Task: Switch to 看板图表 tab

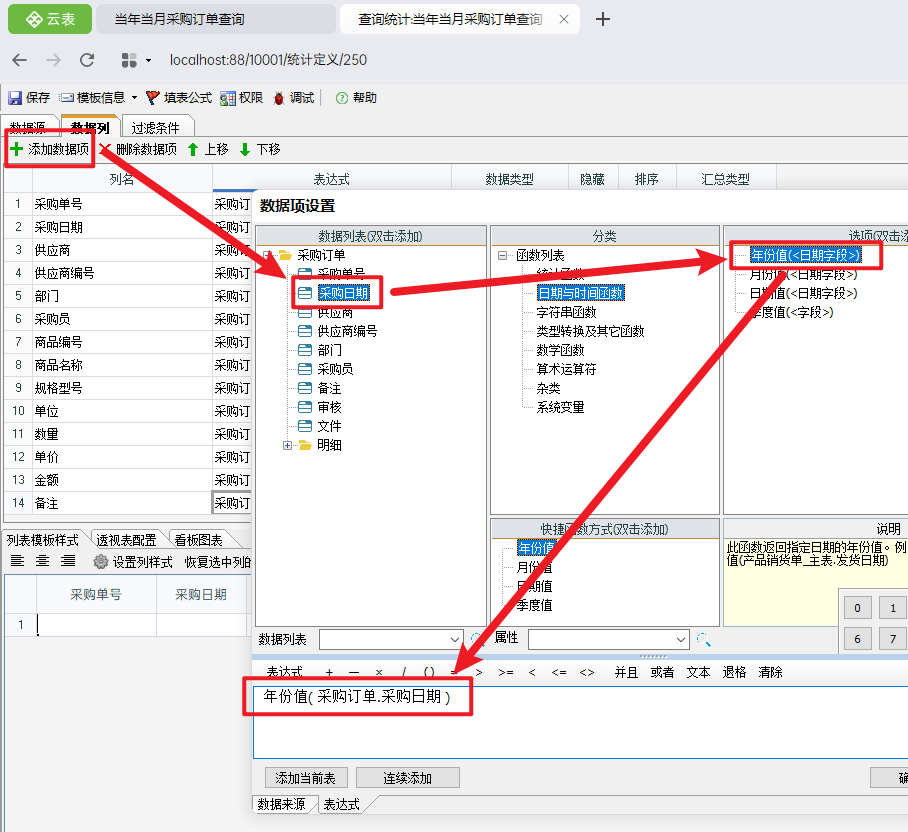Action: pos(199,540)
